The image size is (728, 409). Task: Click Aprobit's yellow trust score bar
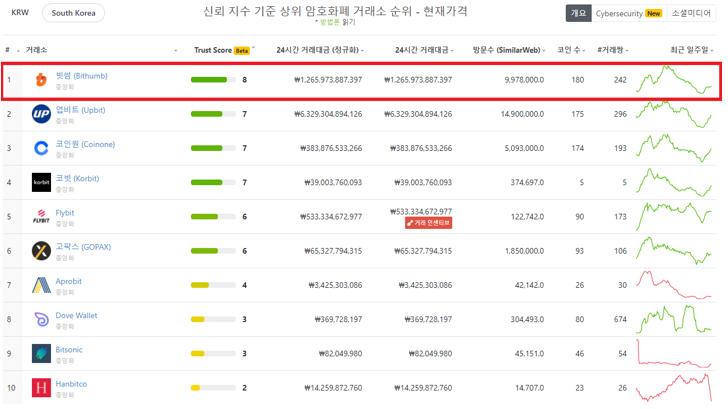pos(213,285)
